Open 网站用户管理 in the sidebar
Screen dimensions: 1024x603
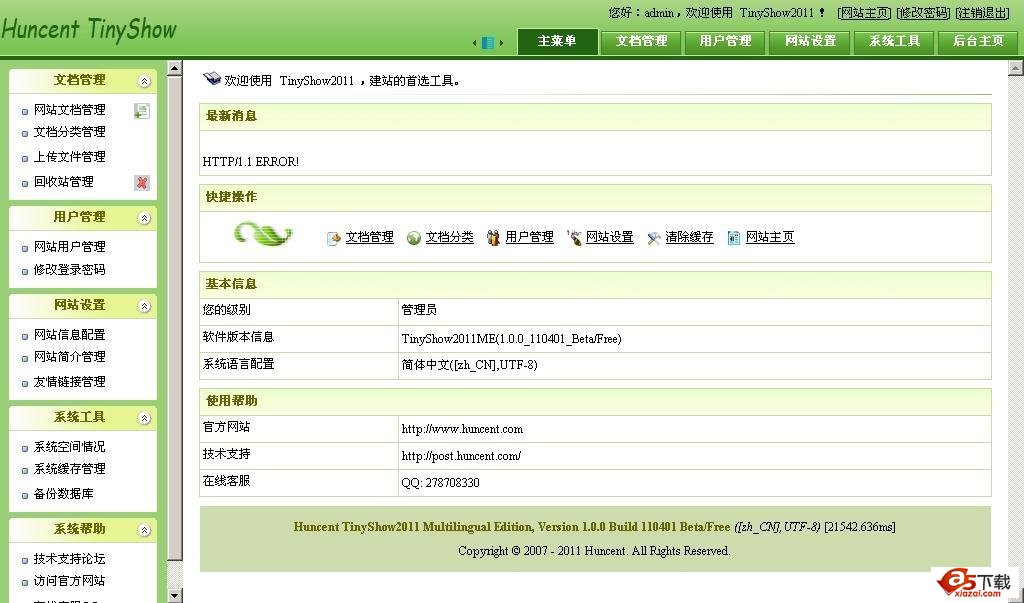[x=69, y=247]
